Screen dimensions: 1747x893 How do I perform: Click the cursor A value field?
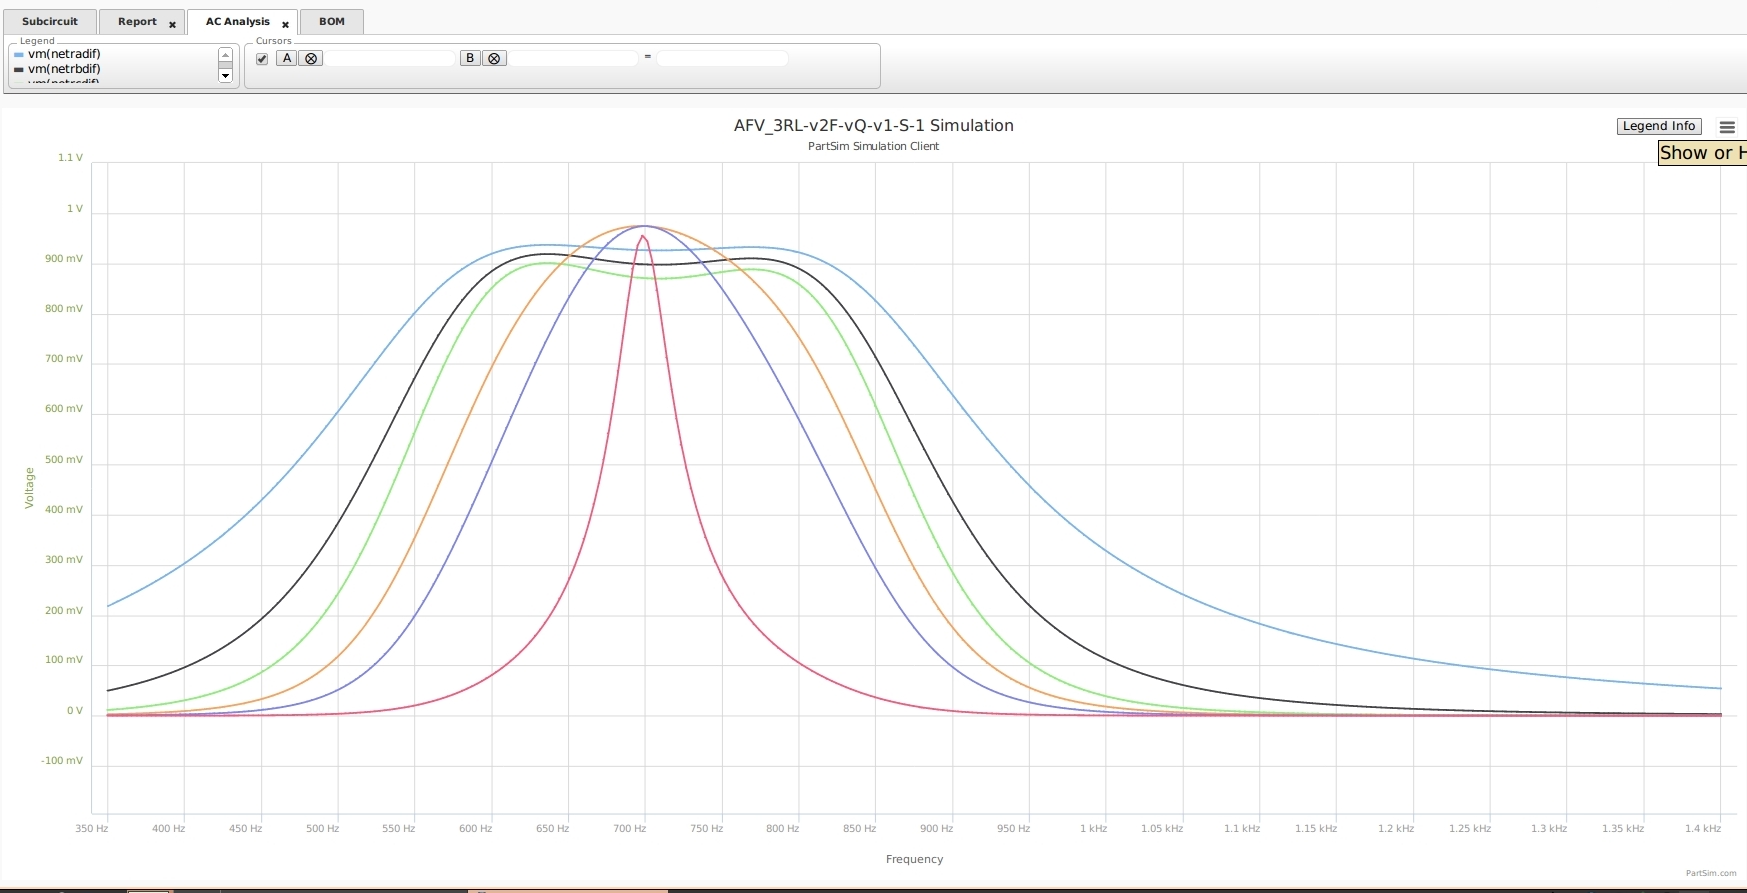click(390, 59)
